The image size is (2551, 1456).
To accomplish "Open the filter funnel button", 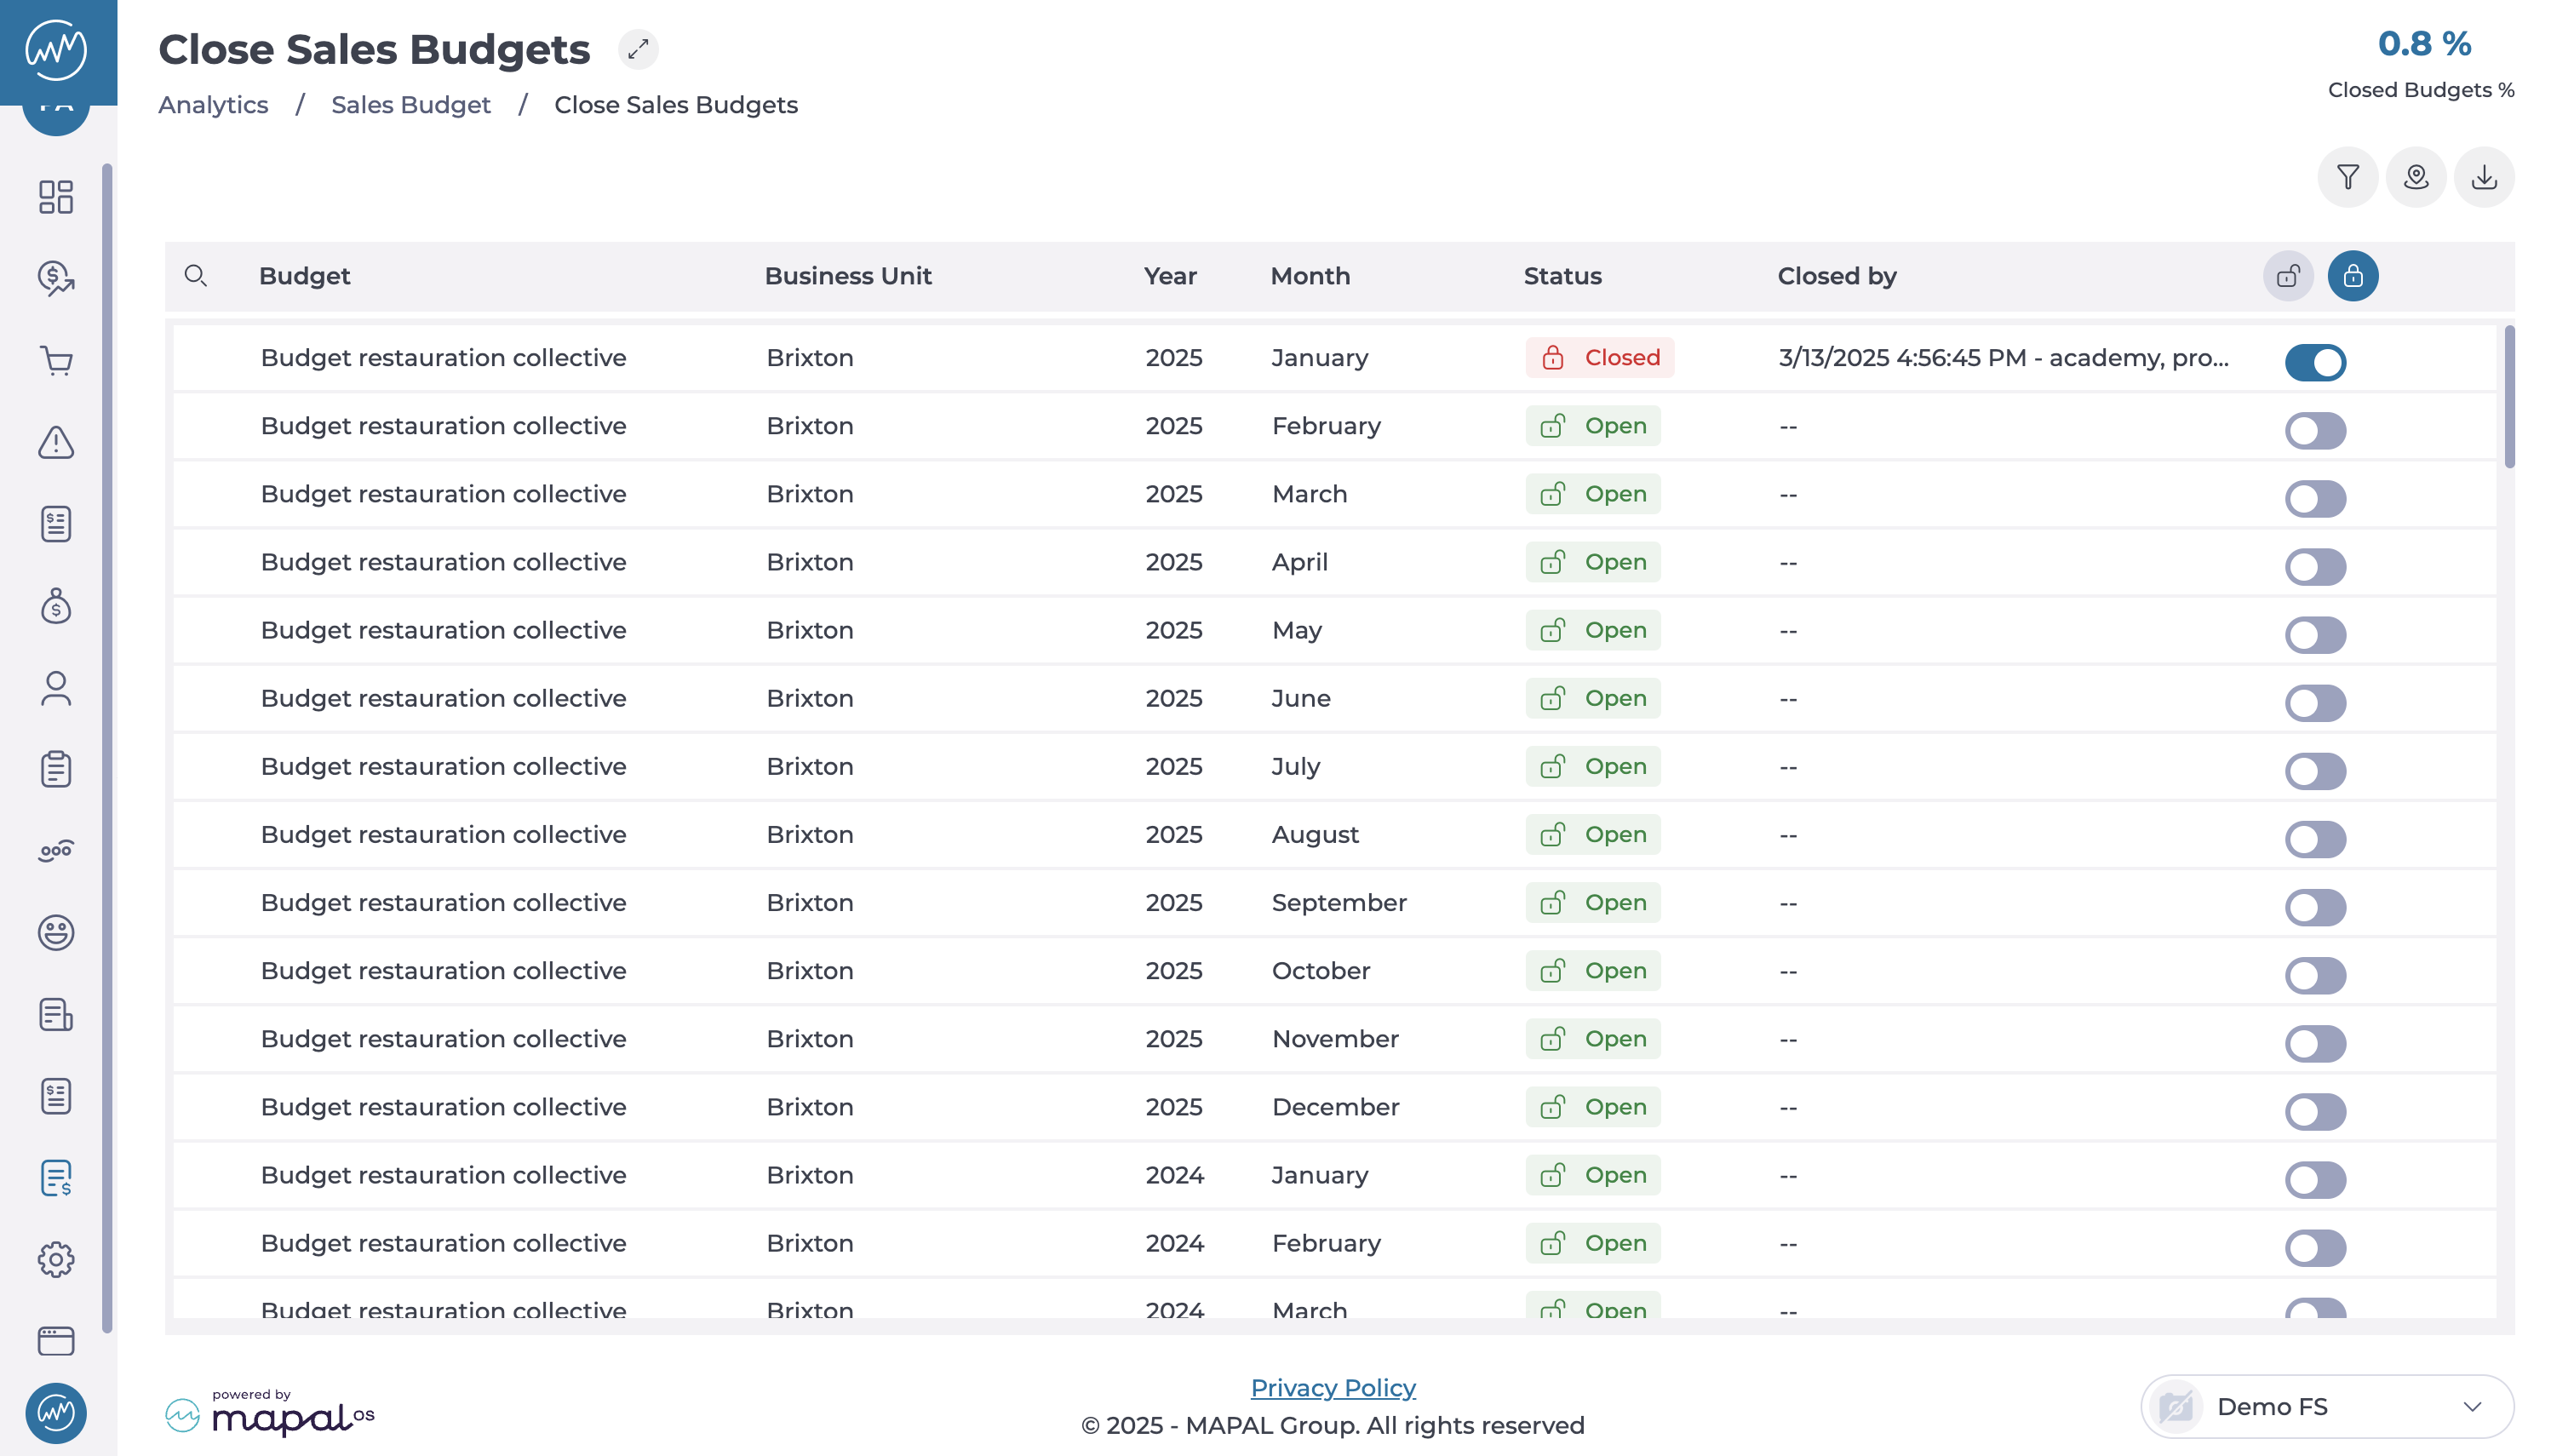I will [x=2347, y=177].
